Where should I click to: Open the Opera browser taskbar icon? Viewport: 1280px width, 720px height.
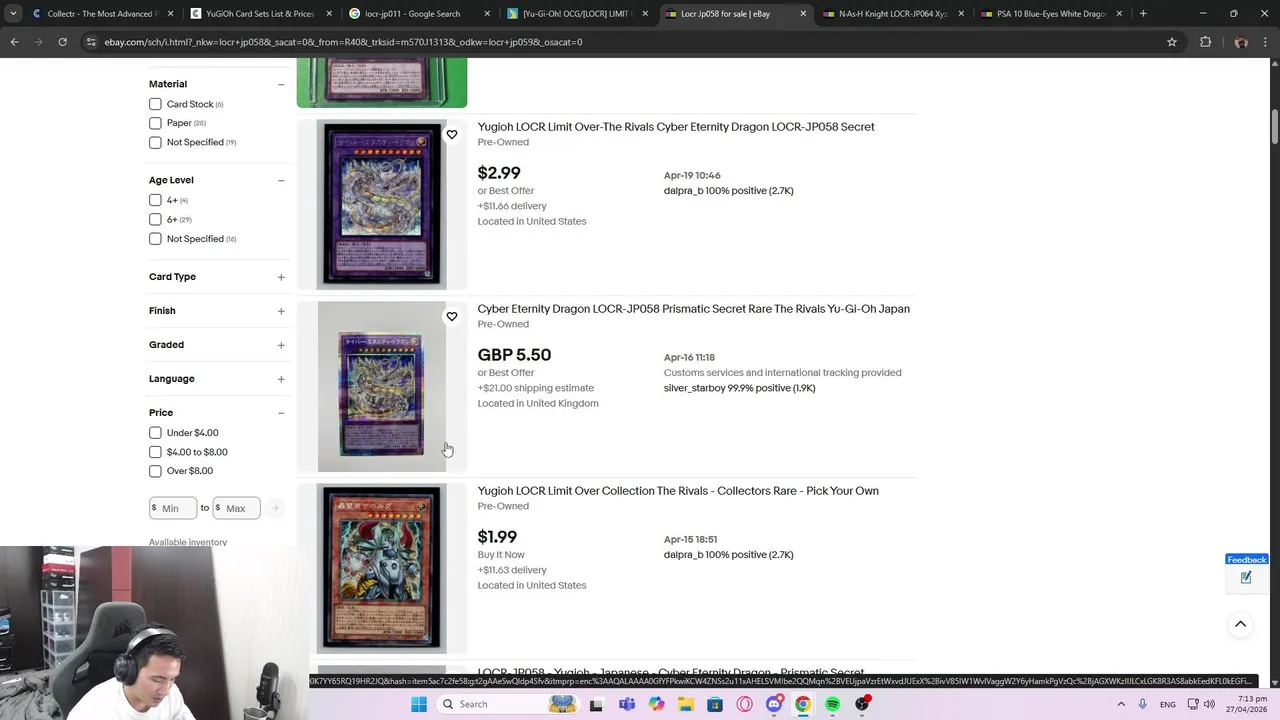point(744,704)
